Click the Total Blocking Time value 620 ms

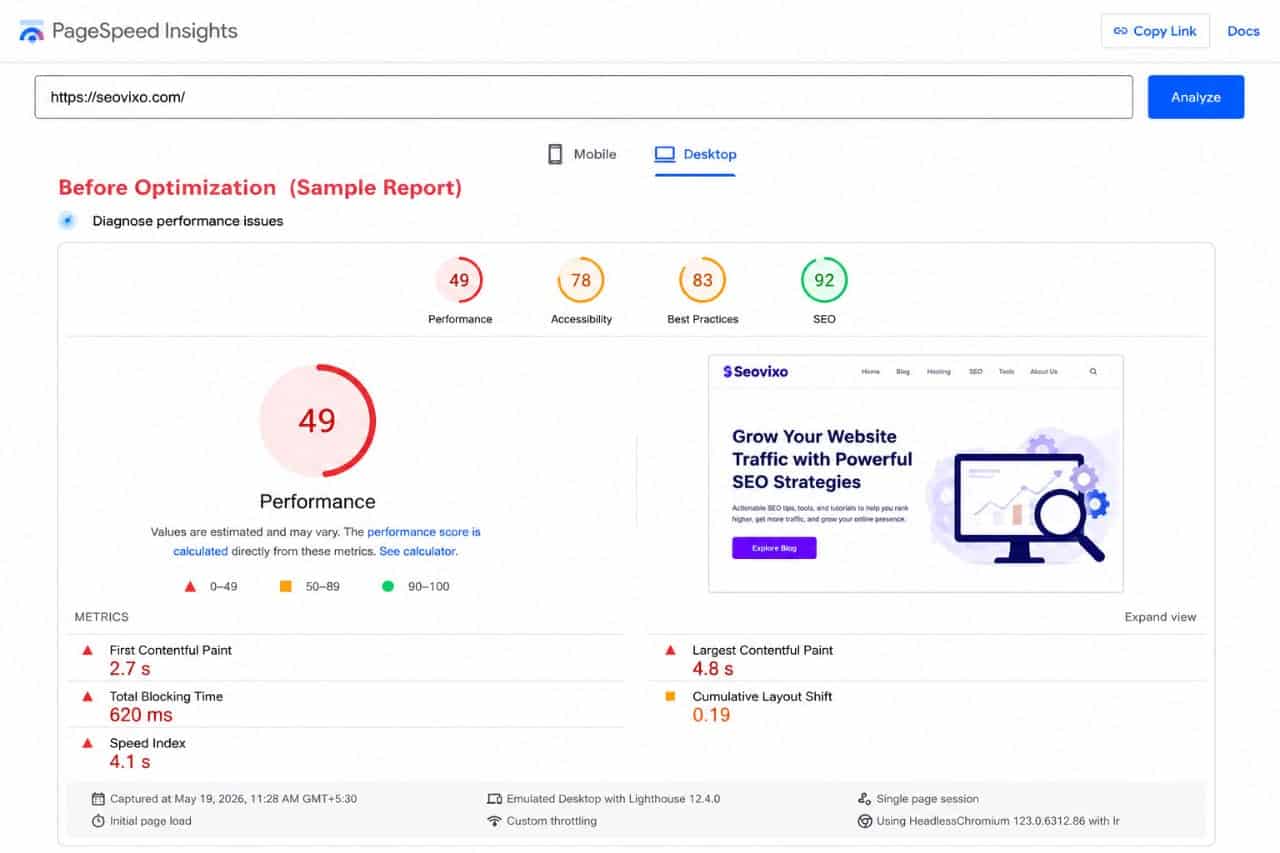click(141, 715)
